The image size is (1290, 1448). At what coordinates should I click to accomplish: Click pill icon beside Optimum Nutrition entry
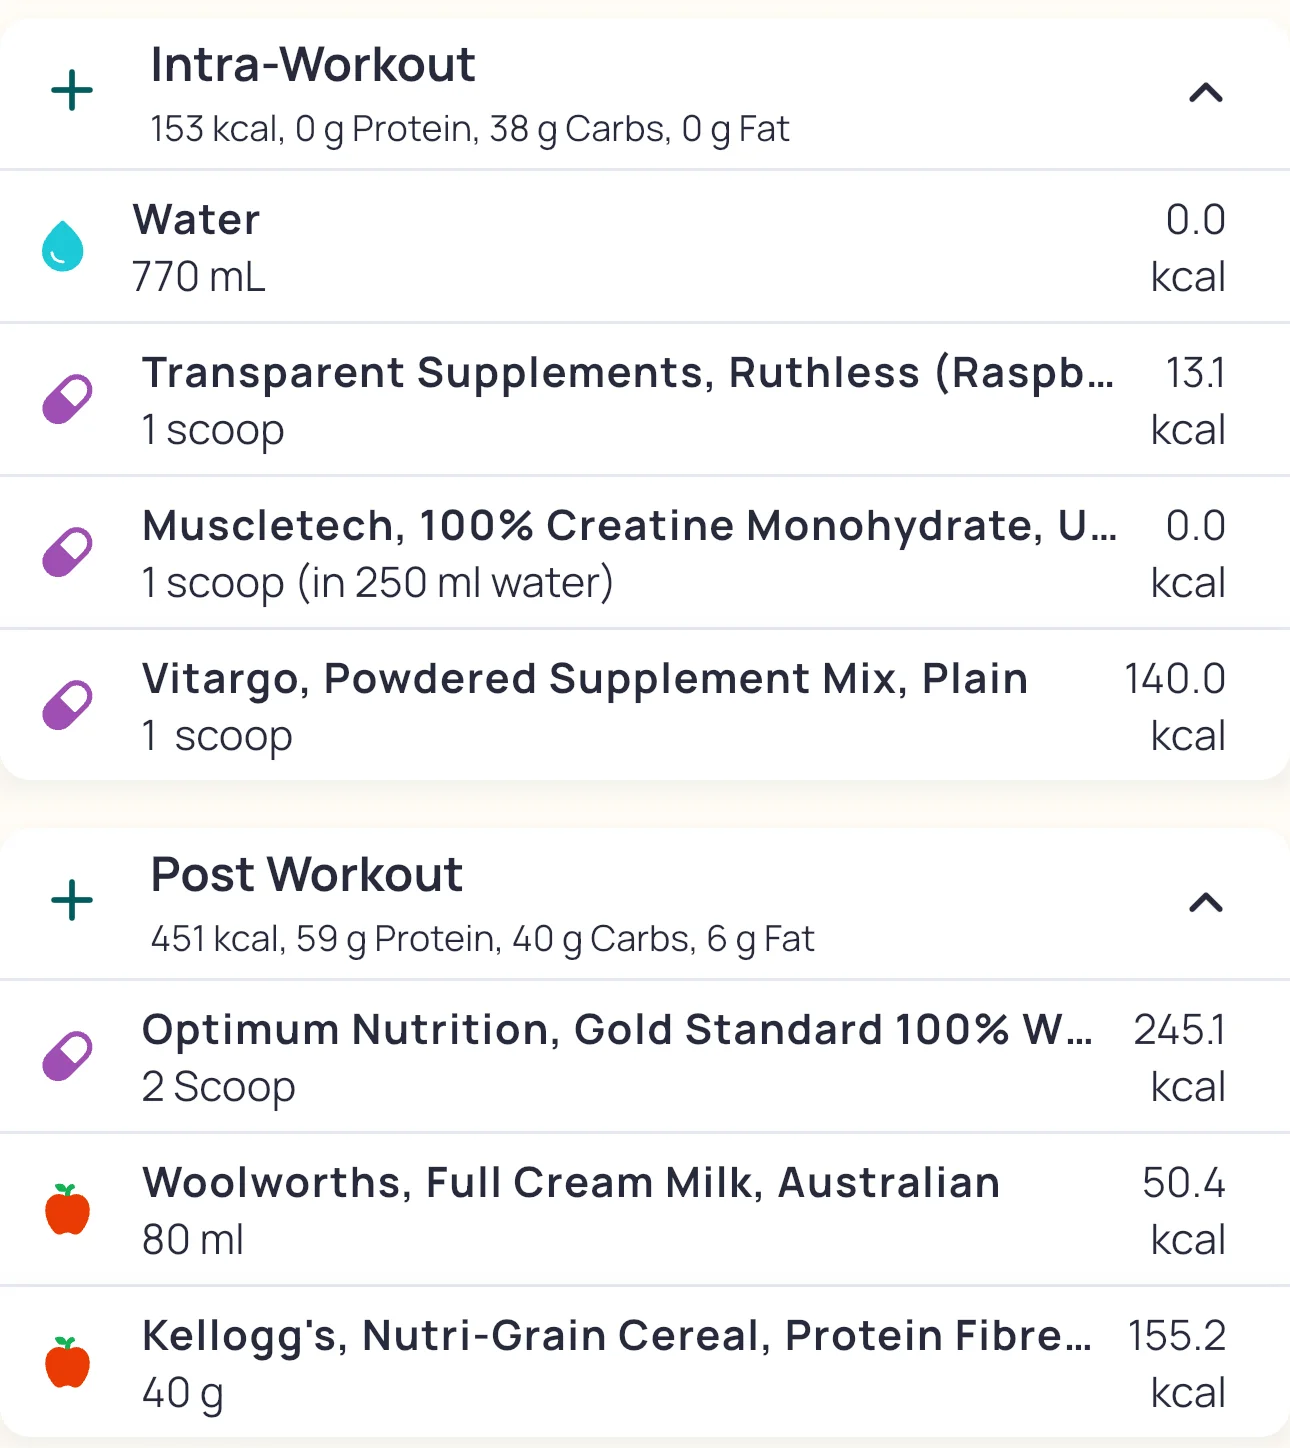[x=67, y=1056]
